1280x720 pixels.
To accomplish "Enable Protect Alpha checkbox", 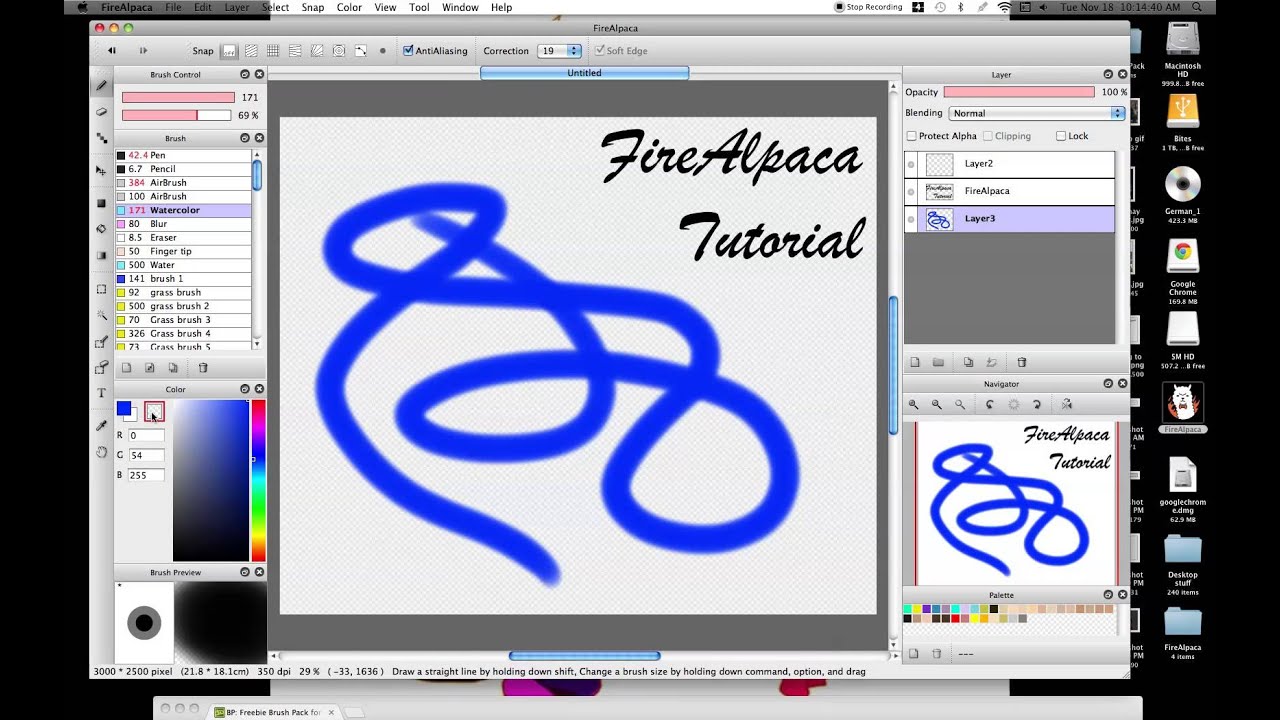I will pyautogui.click(x=911, y=136).
